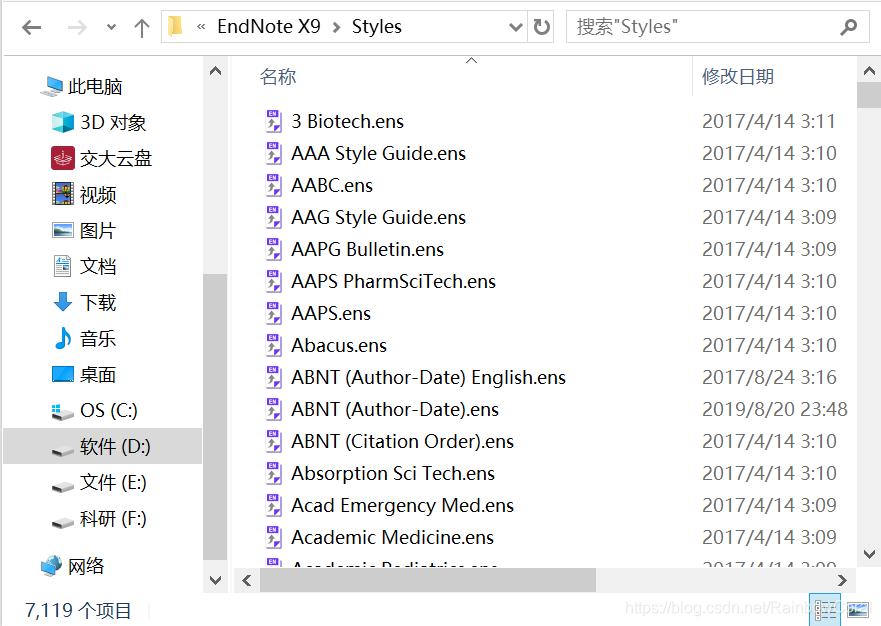Click the date 2017/8/24 3:16
This screenshot has height=626, width=881.
click(x=769, y=378)
